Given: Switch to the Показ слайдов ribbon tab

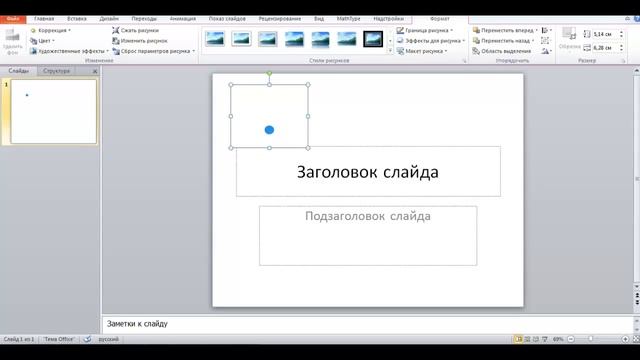Looking at the screenshot, I should [227, 19].
